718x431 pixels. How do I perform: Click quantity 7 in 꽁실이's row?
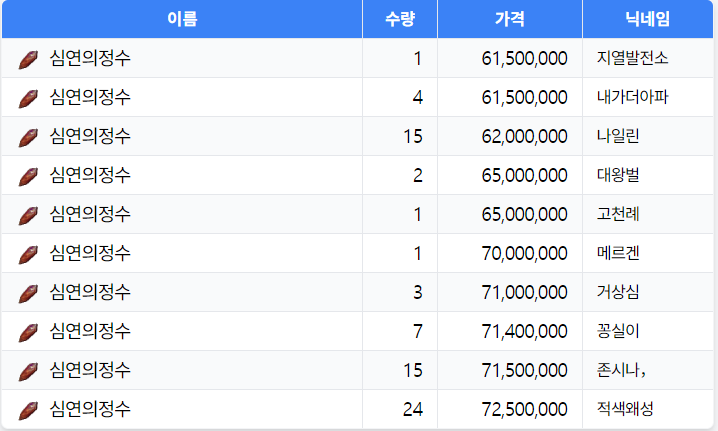coord(418,331)
